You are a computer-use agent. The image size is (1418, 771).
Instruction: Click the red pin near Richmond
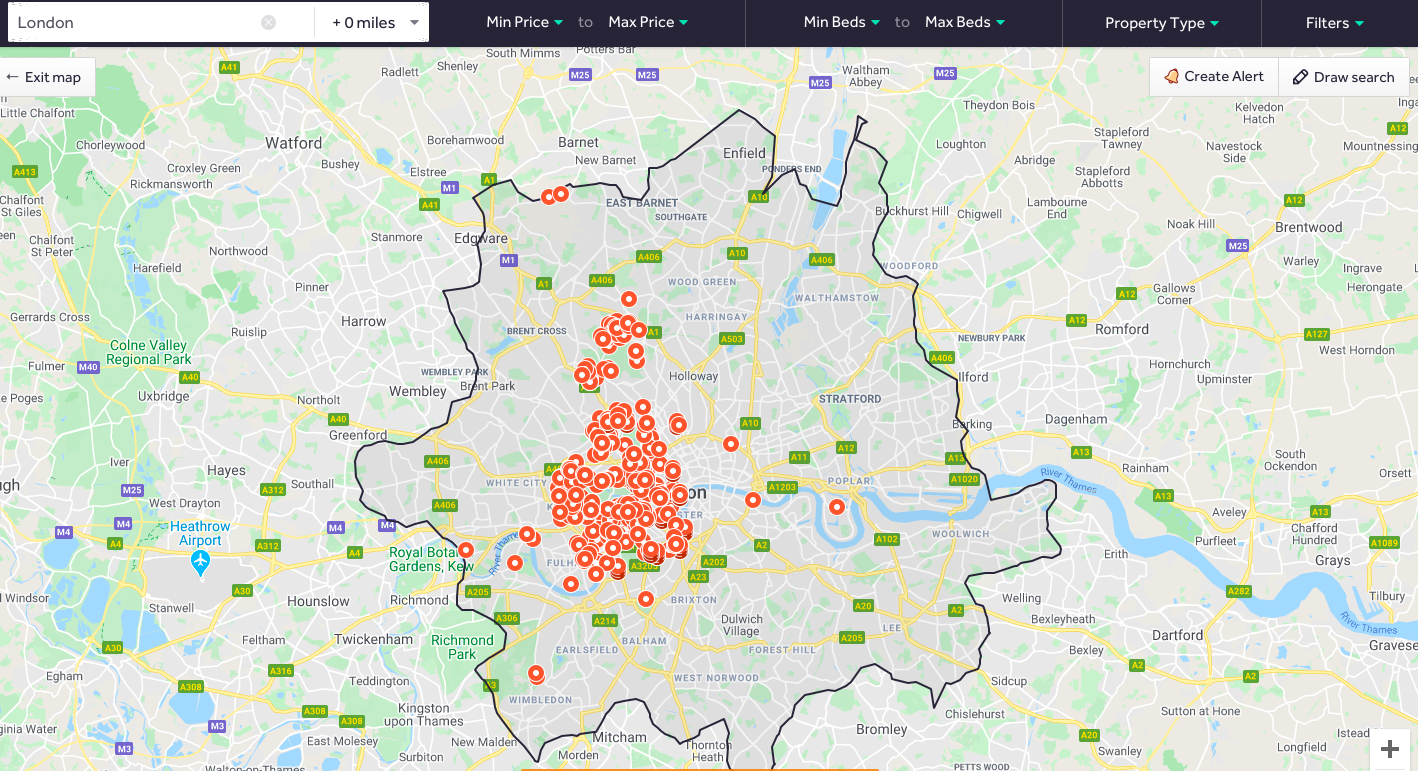coord(466,550)
